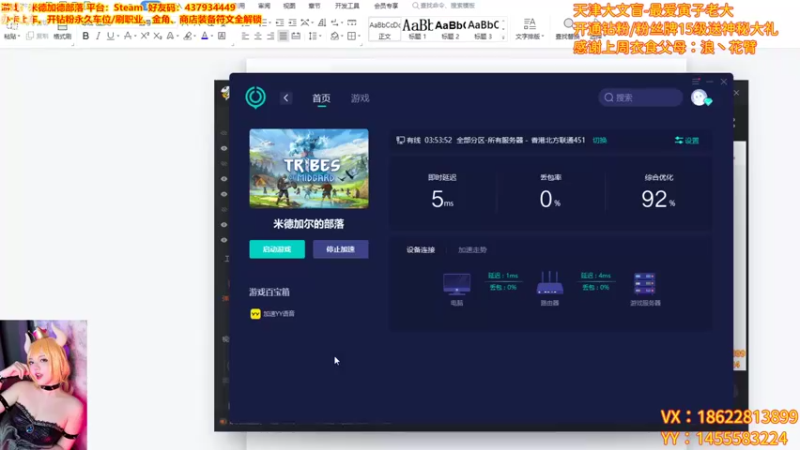Open 设置 with sliders icon
The height and width of the screenshot is (450, 800).
687,140
